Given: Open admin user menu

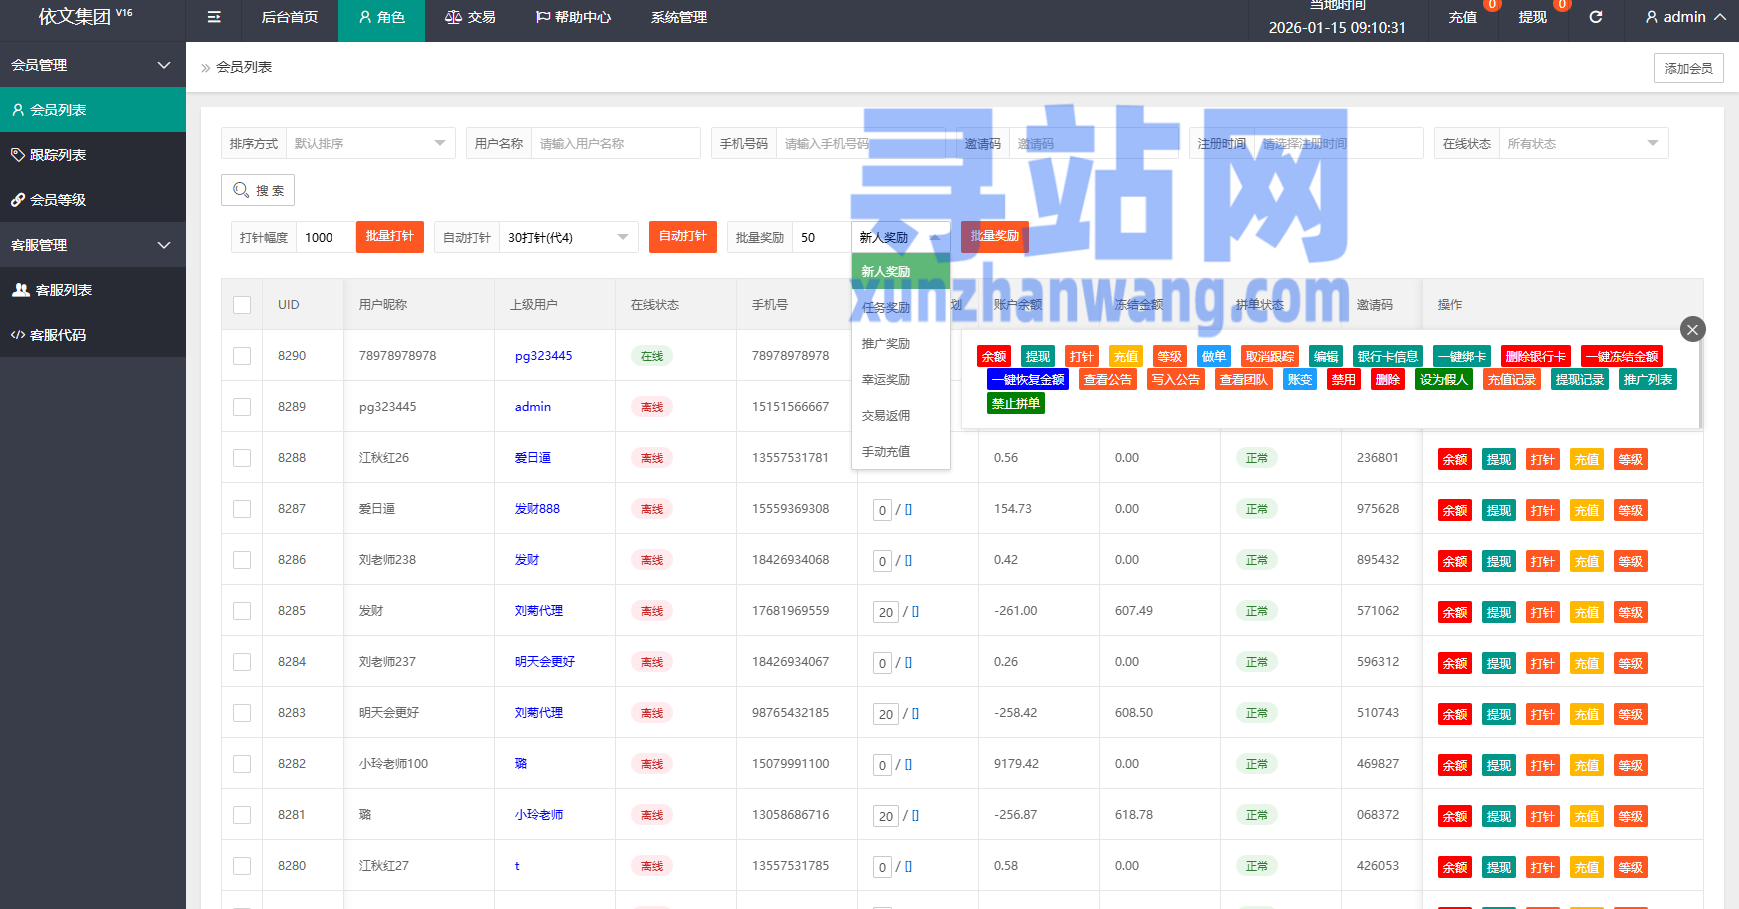Looking at the screenshot, I should 1685,17.
